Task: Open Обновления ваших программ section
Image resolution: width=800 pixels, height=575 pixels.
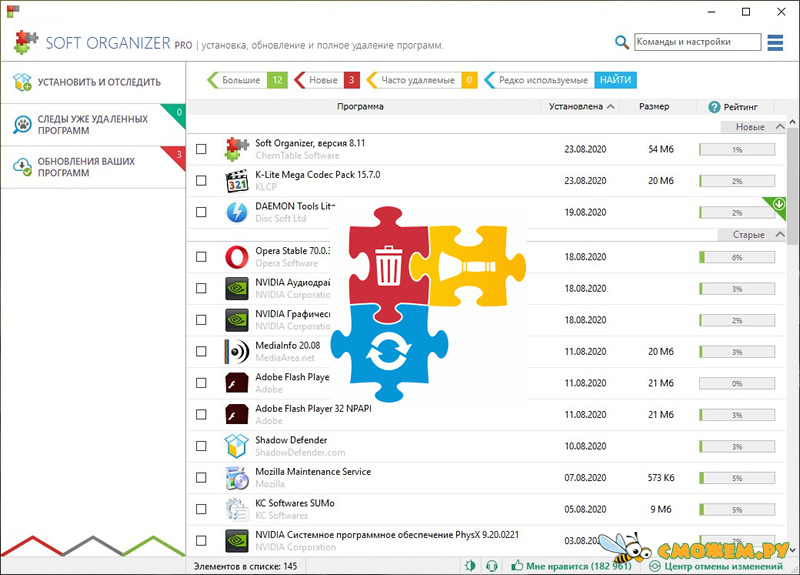Action: [x=93, y=167]
